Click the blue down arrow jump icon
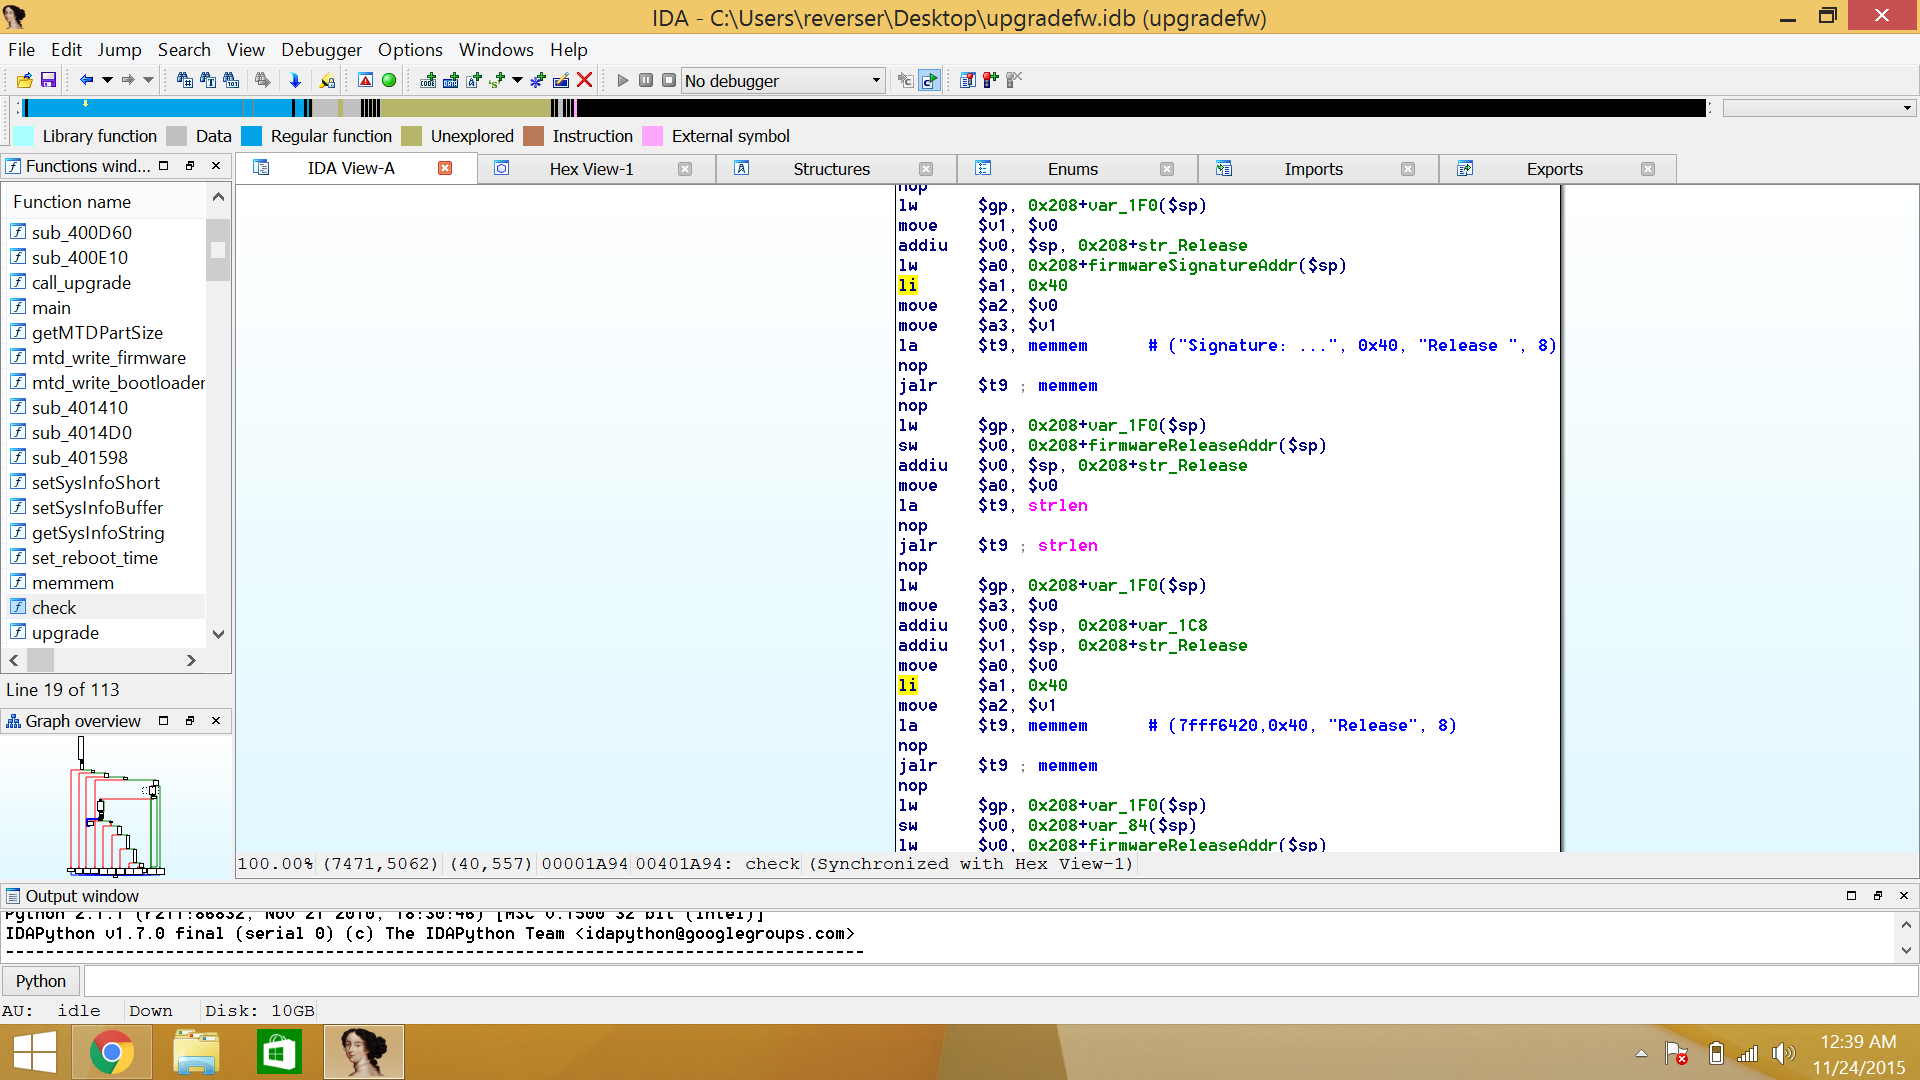This screenshot has width=1920, height=1080. click(x=295, y=80)
